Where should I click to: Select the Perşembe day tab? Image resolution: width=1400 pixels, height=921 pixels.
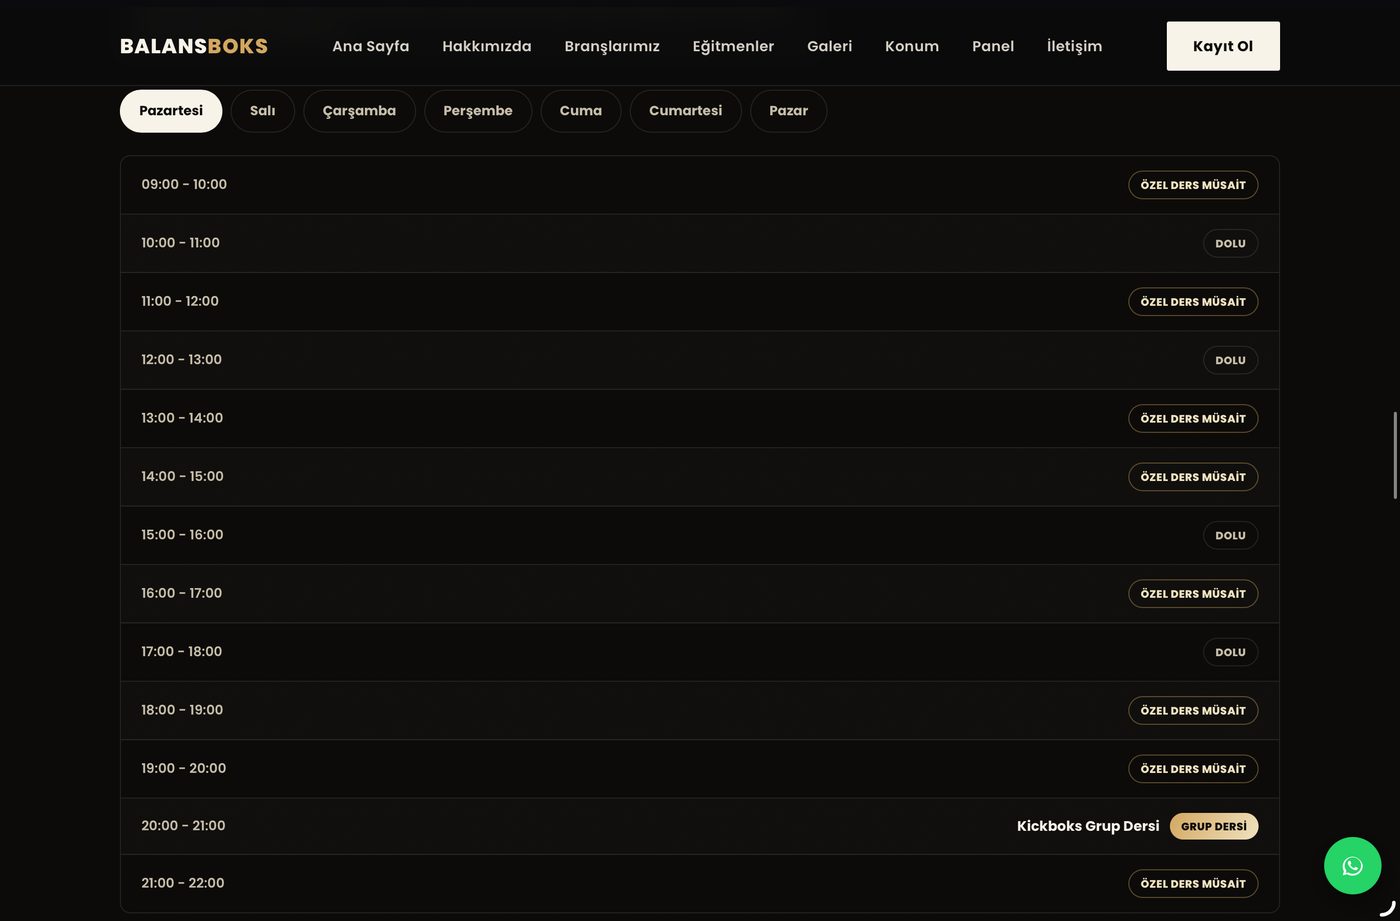pyautogui.click(x=478, y=111)
